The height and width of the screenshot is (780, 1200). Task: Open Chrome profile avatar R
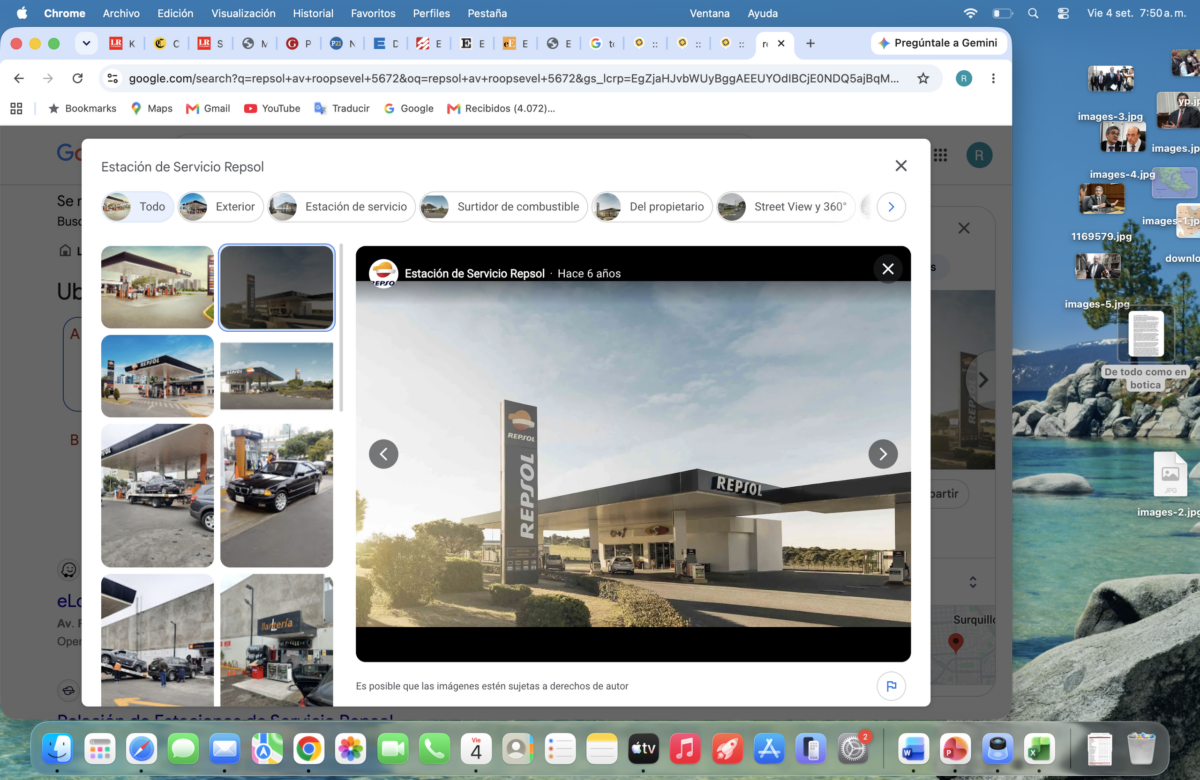coord(963,78)
